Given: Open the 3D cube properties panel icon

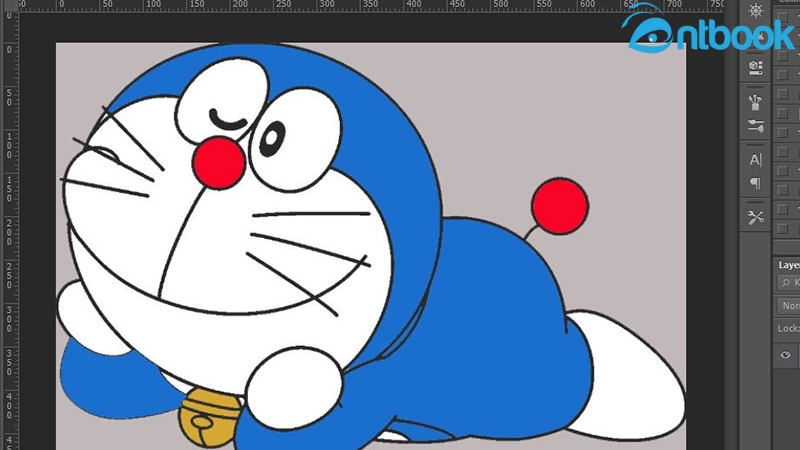Looking at the screenshot, I should point(756,67).
